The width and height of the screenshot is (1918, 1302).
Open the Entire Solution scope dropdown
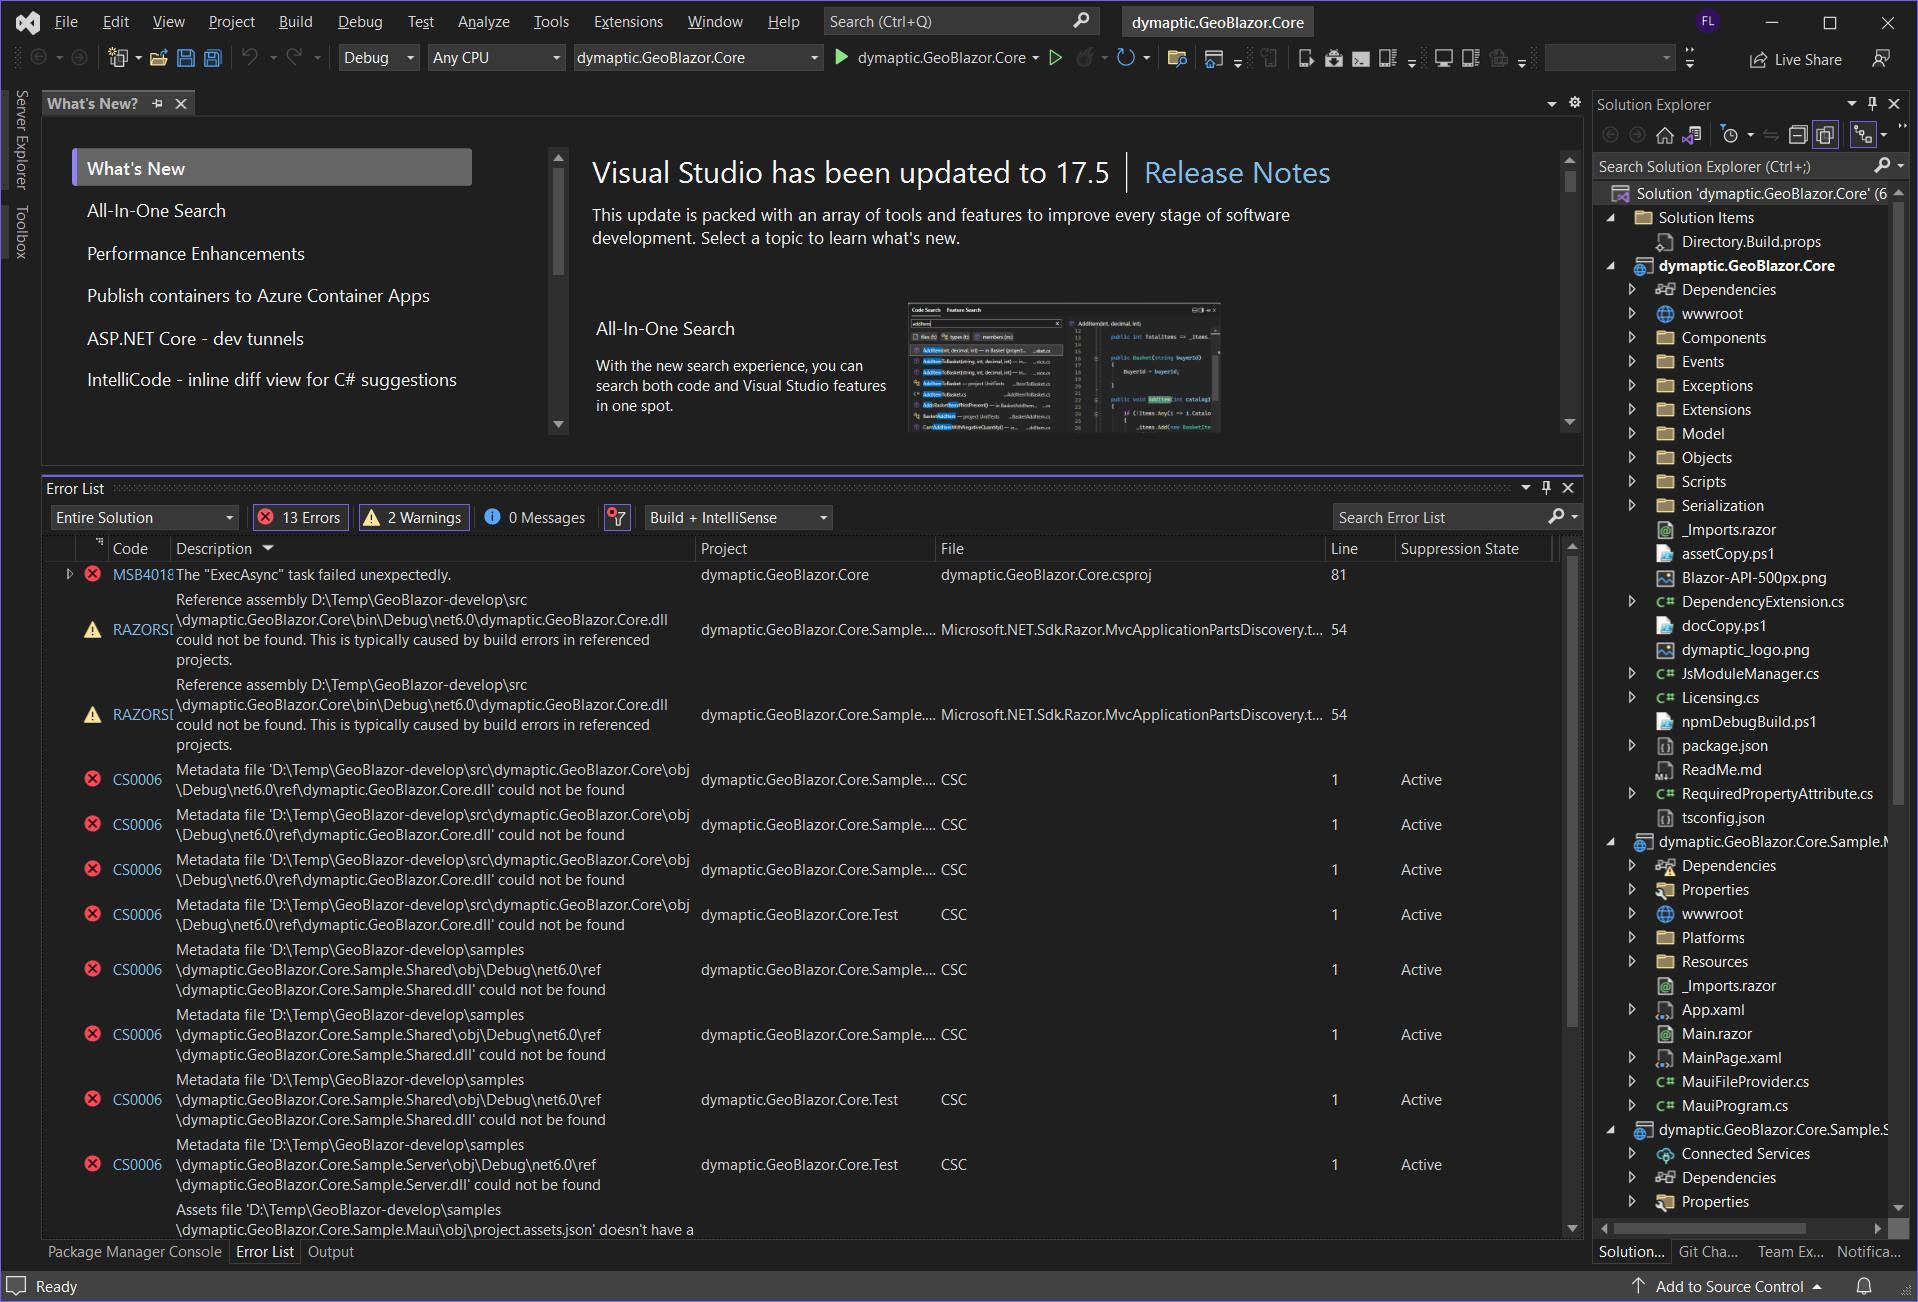click(144, 517)
